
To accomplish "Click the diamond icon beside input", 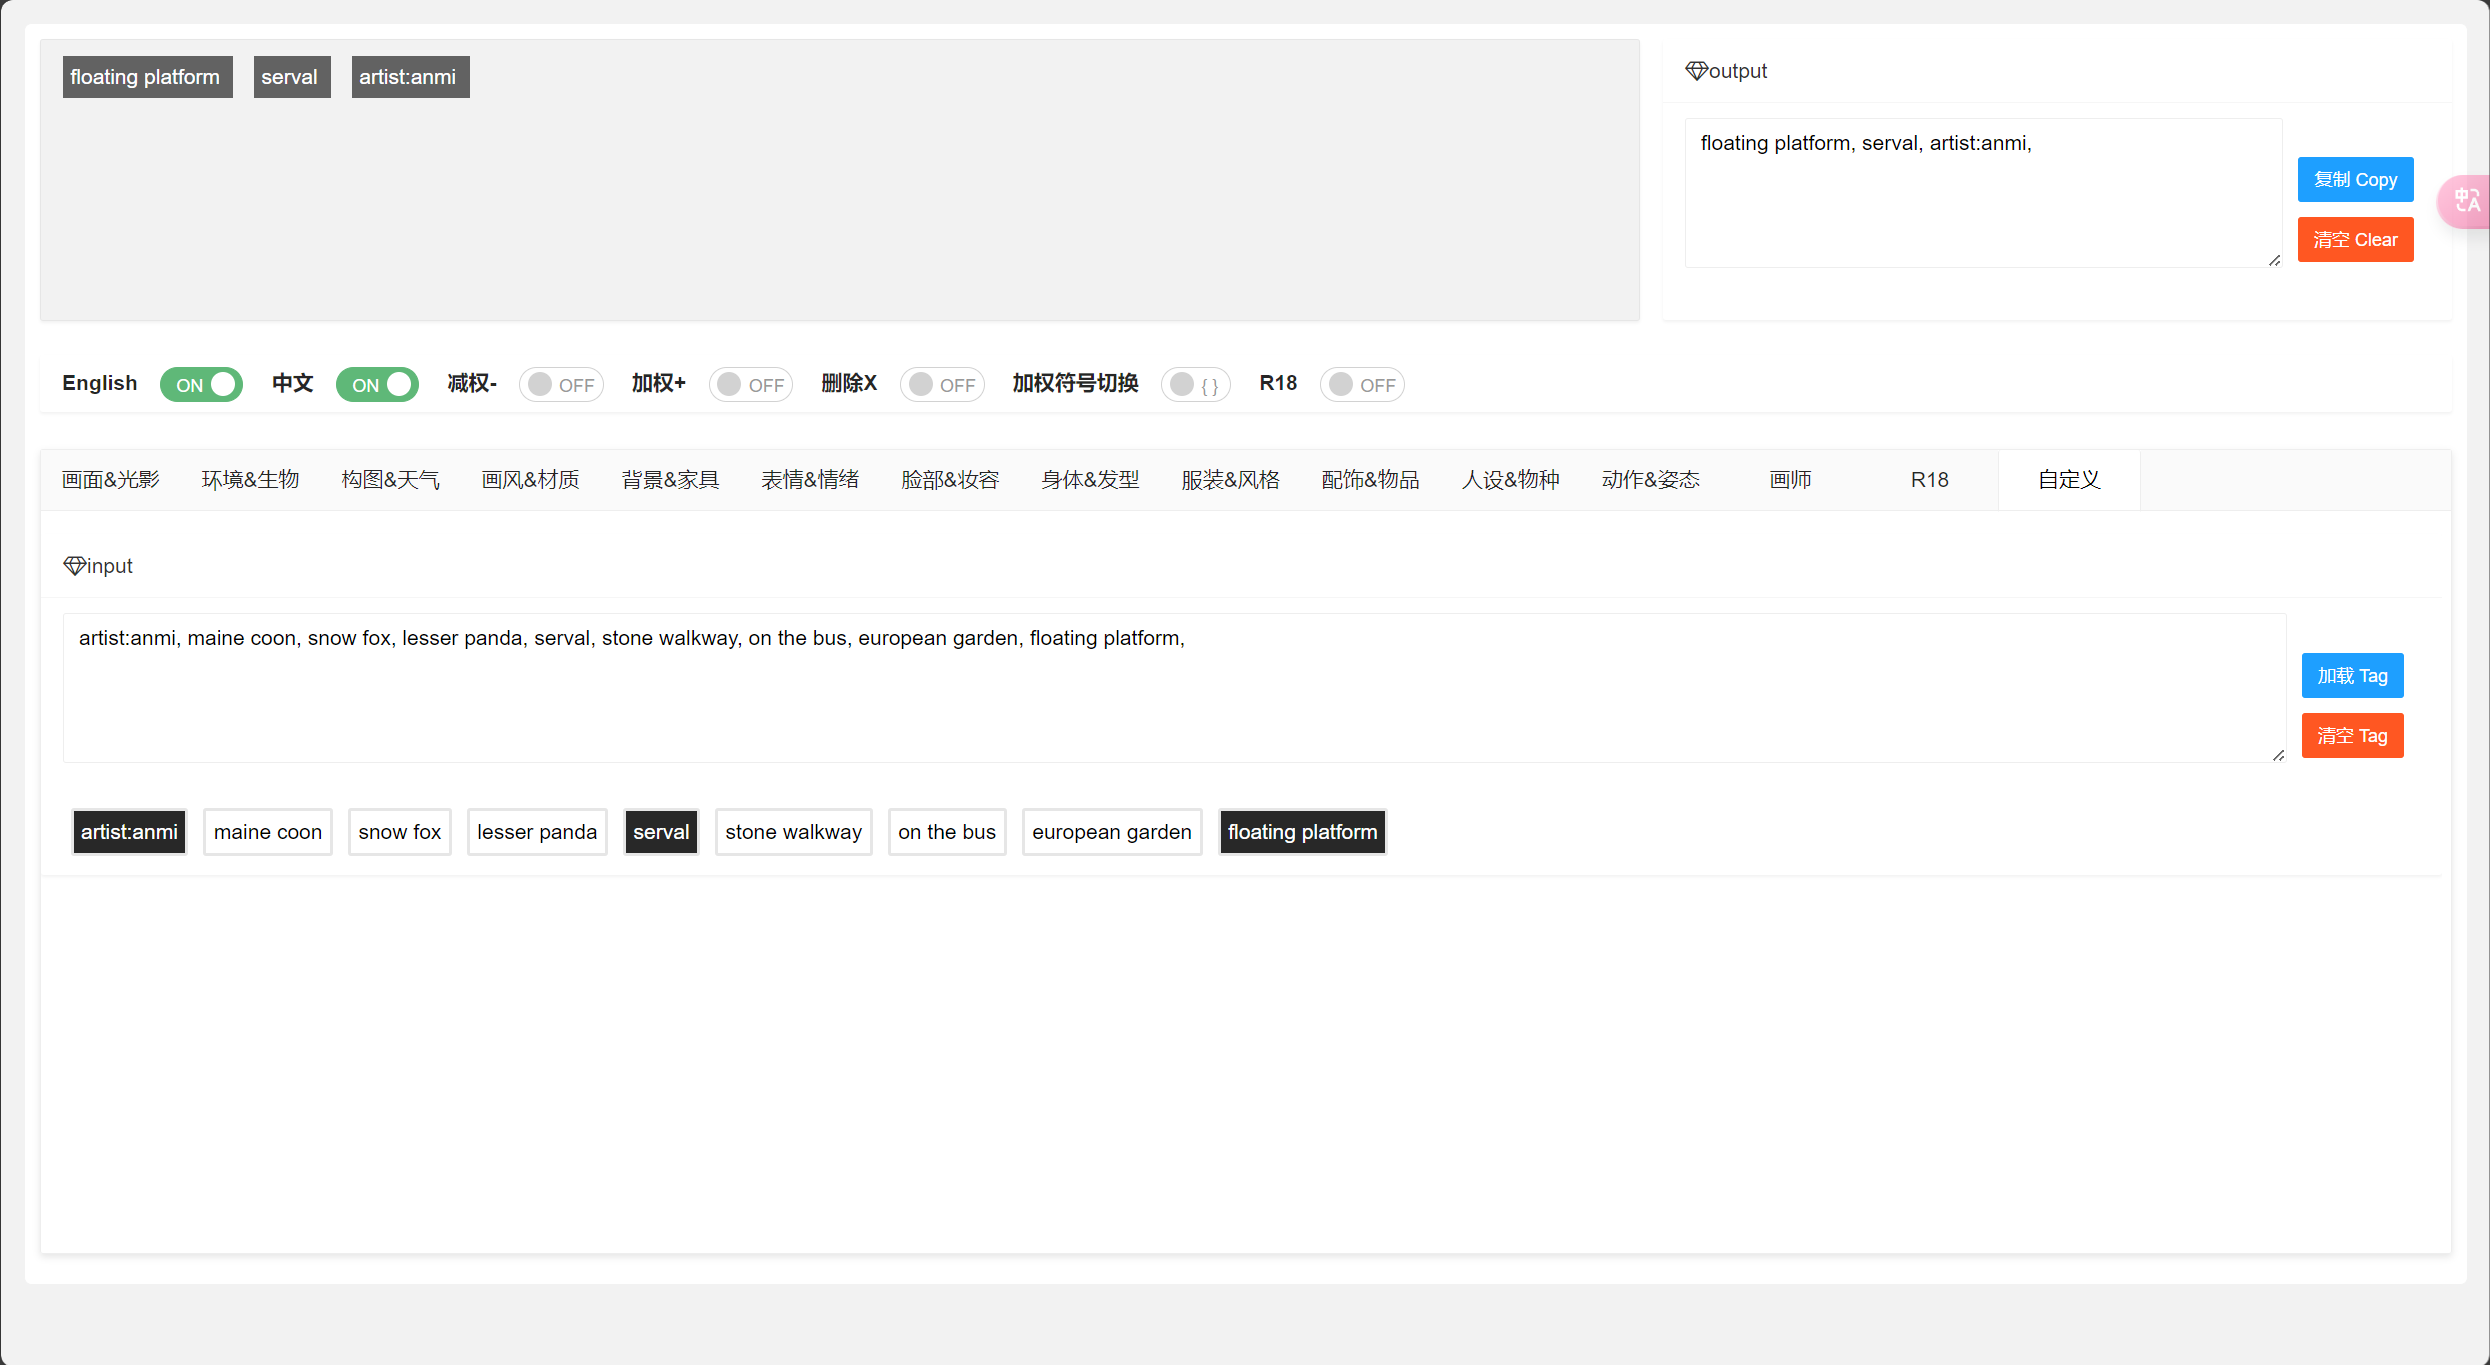I will (74, 566).
